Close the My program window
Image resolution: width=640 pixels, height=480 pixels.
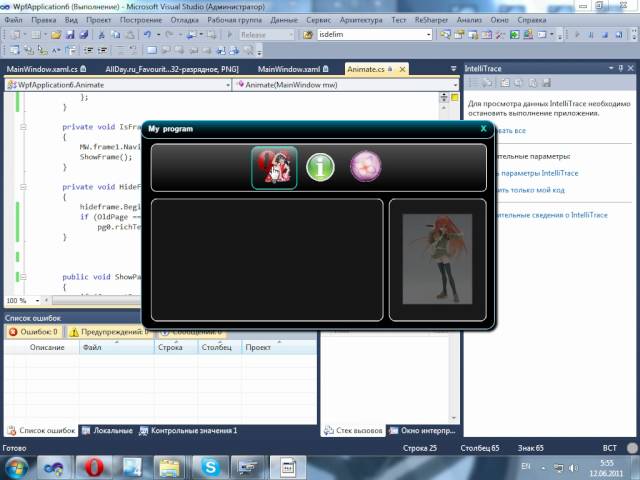[484, 129]
